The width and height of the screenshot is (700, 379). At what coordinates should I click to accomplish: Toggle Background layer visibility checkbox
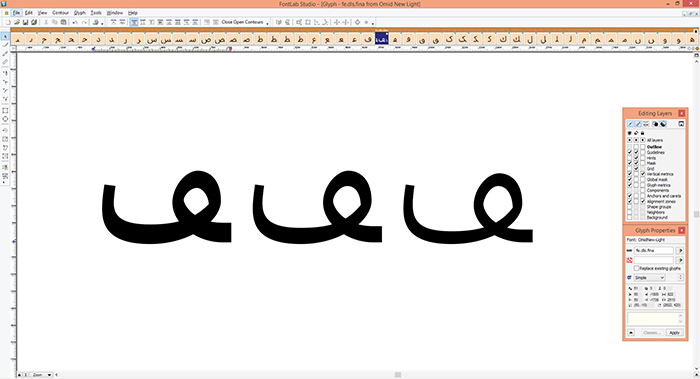point(629,217)
